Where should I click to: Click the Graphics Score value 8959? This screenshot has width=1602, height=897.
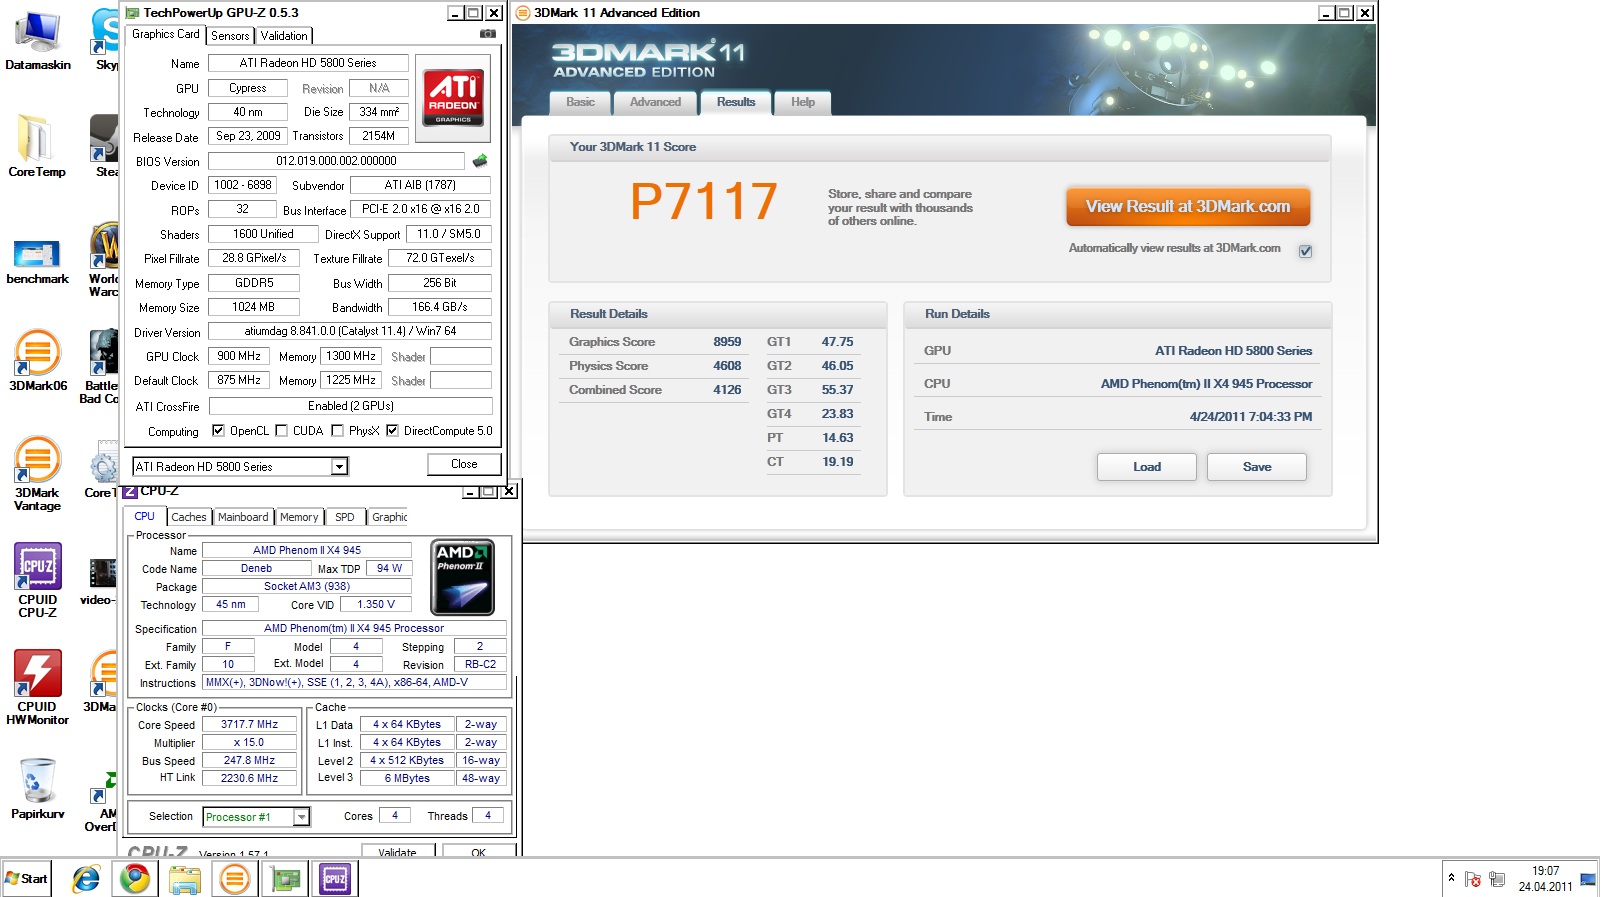click(x=727, y=342)
